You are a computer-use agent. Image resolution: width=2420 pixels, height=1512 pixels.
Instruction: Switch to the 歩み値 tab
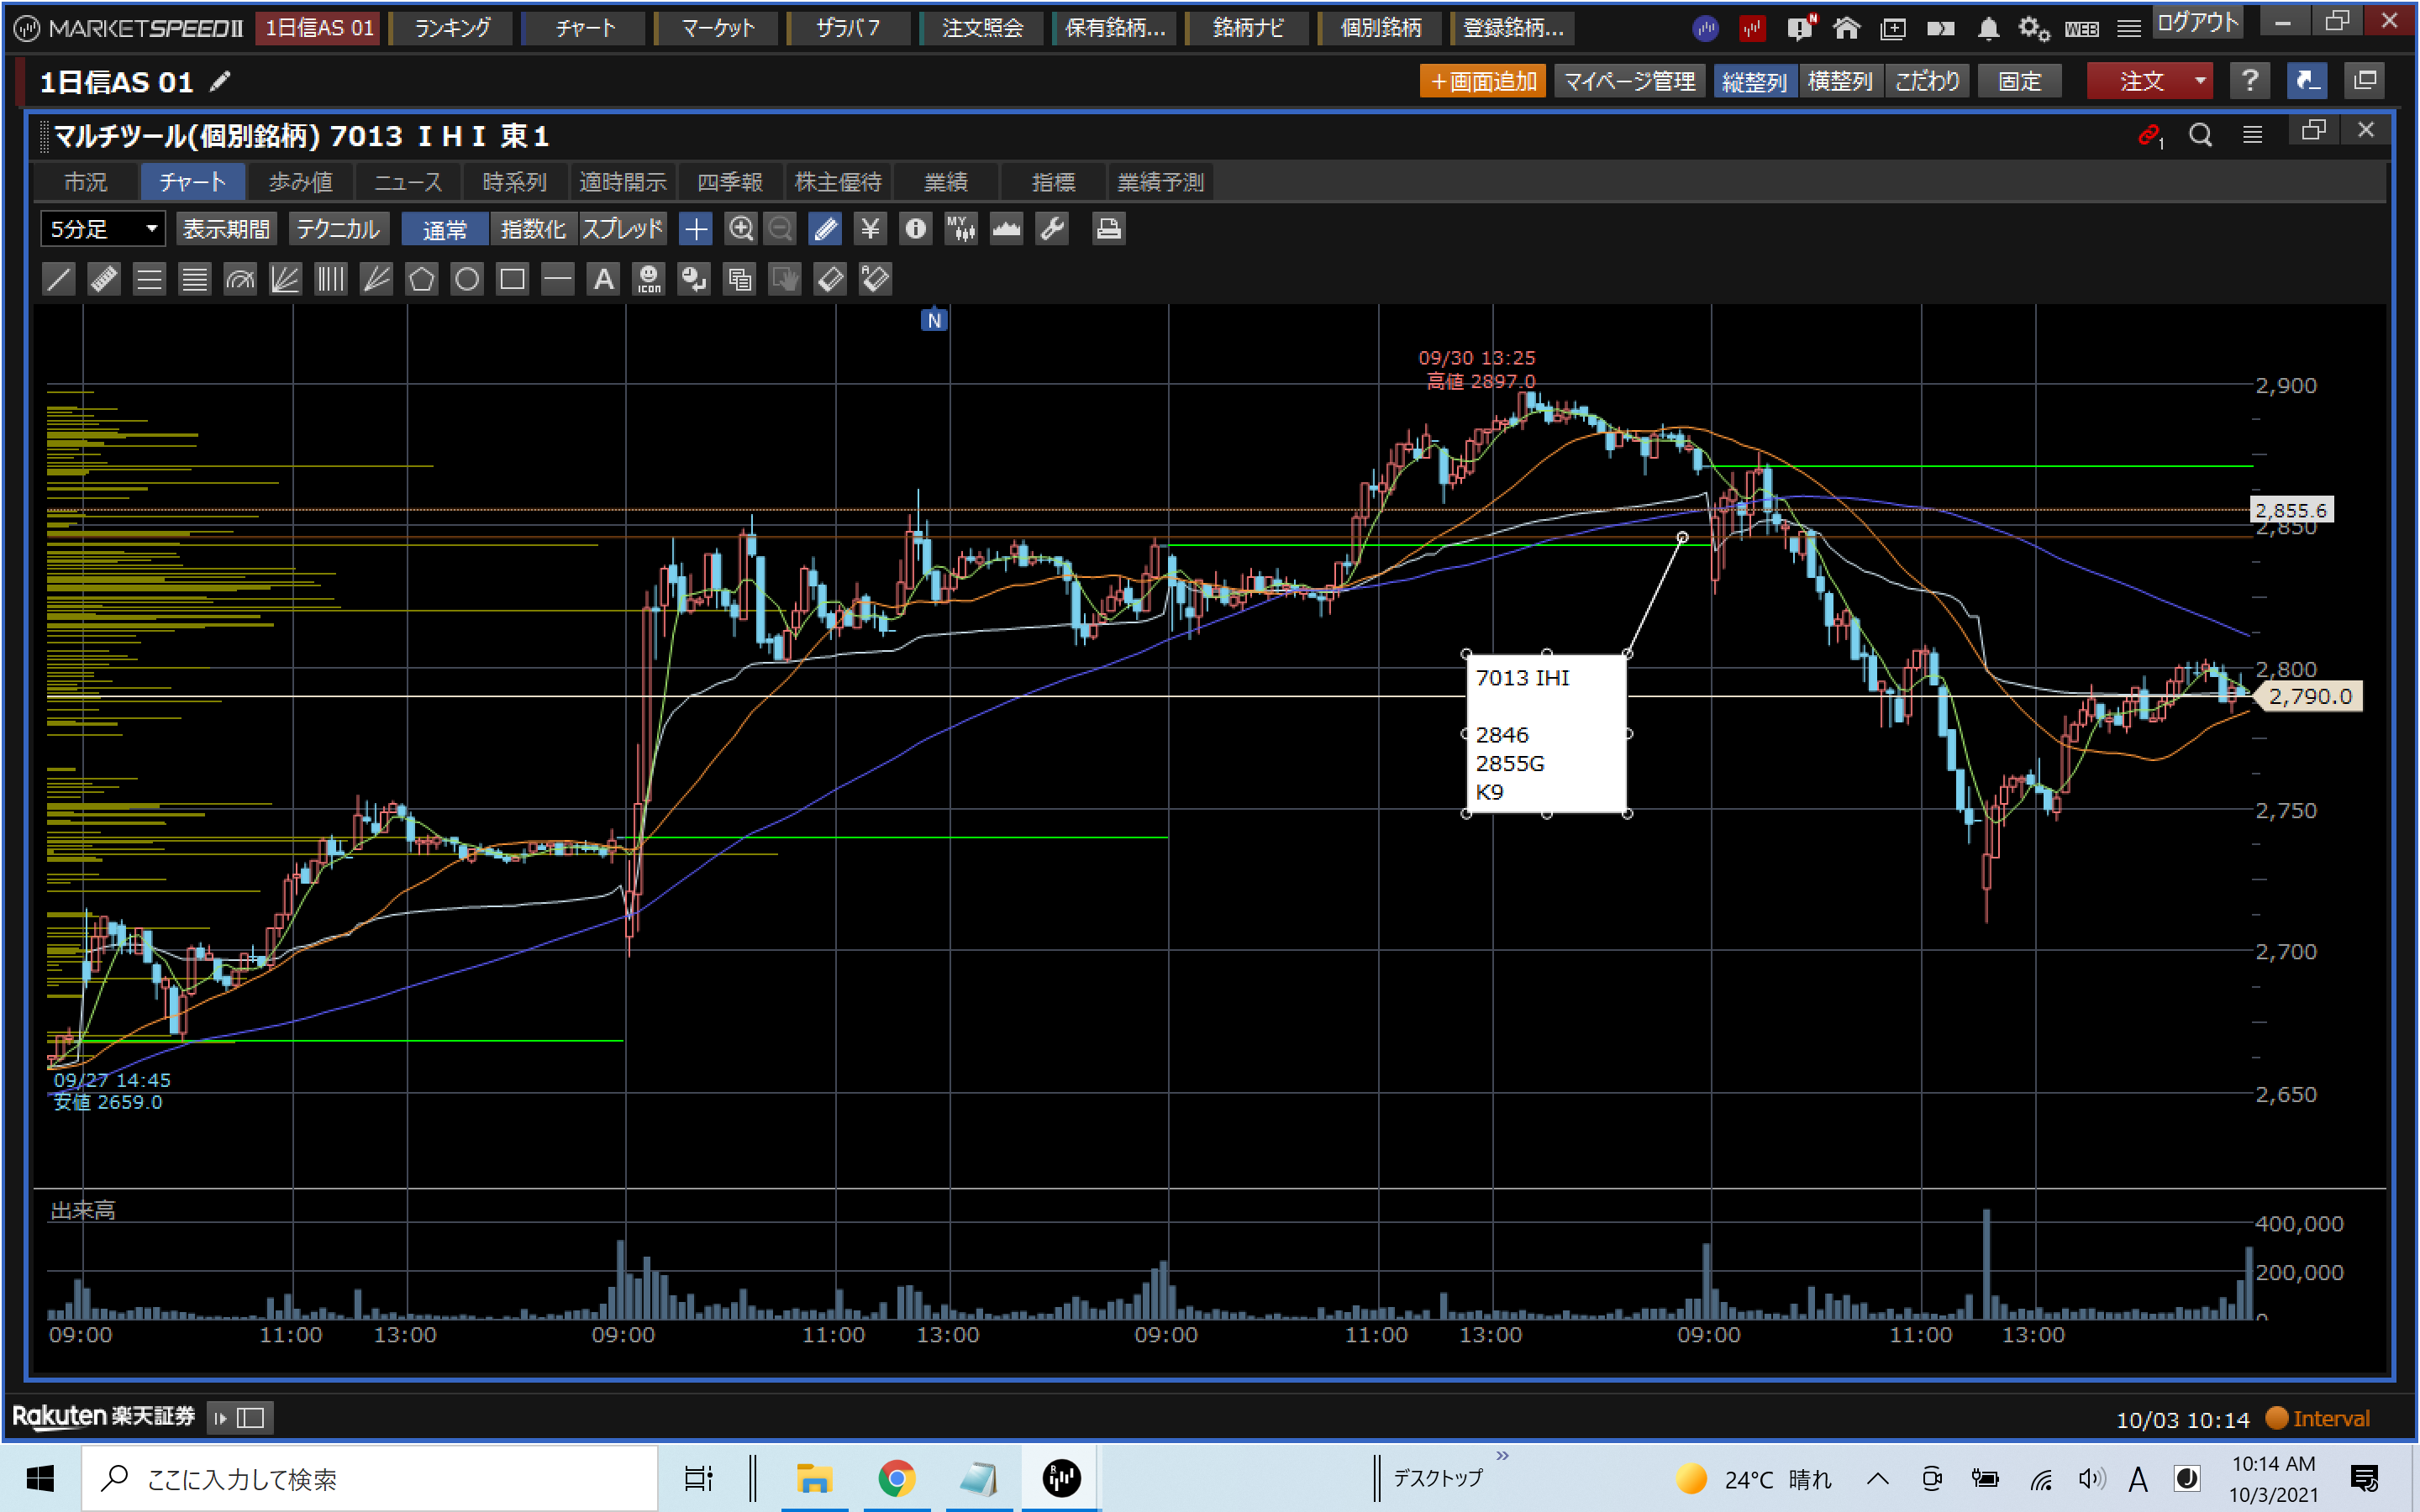pos(300,182)
